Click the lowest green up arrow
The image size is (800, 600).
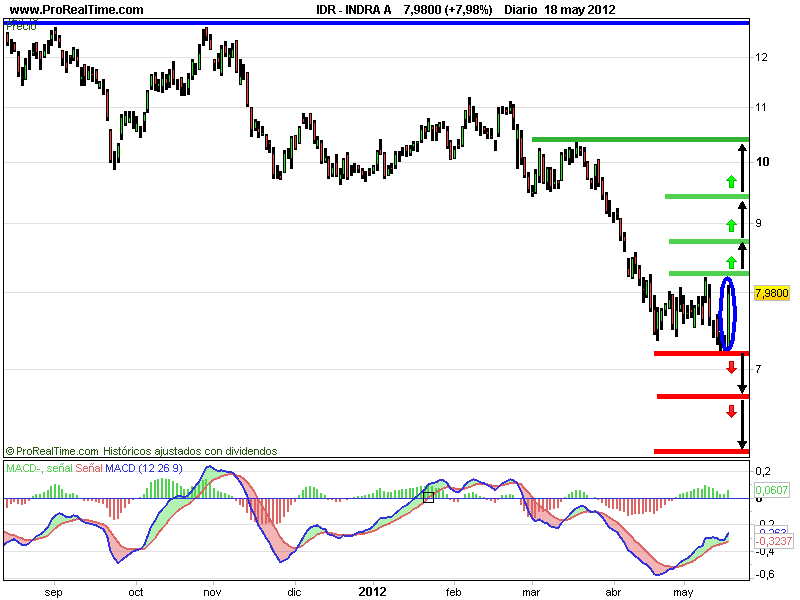click(732, 263)
